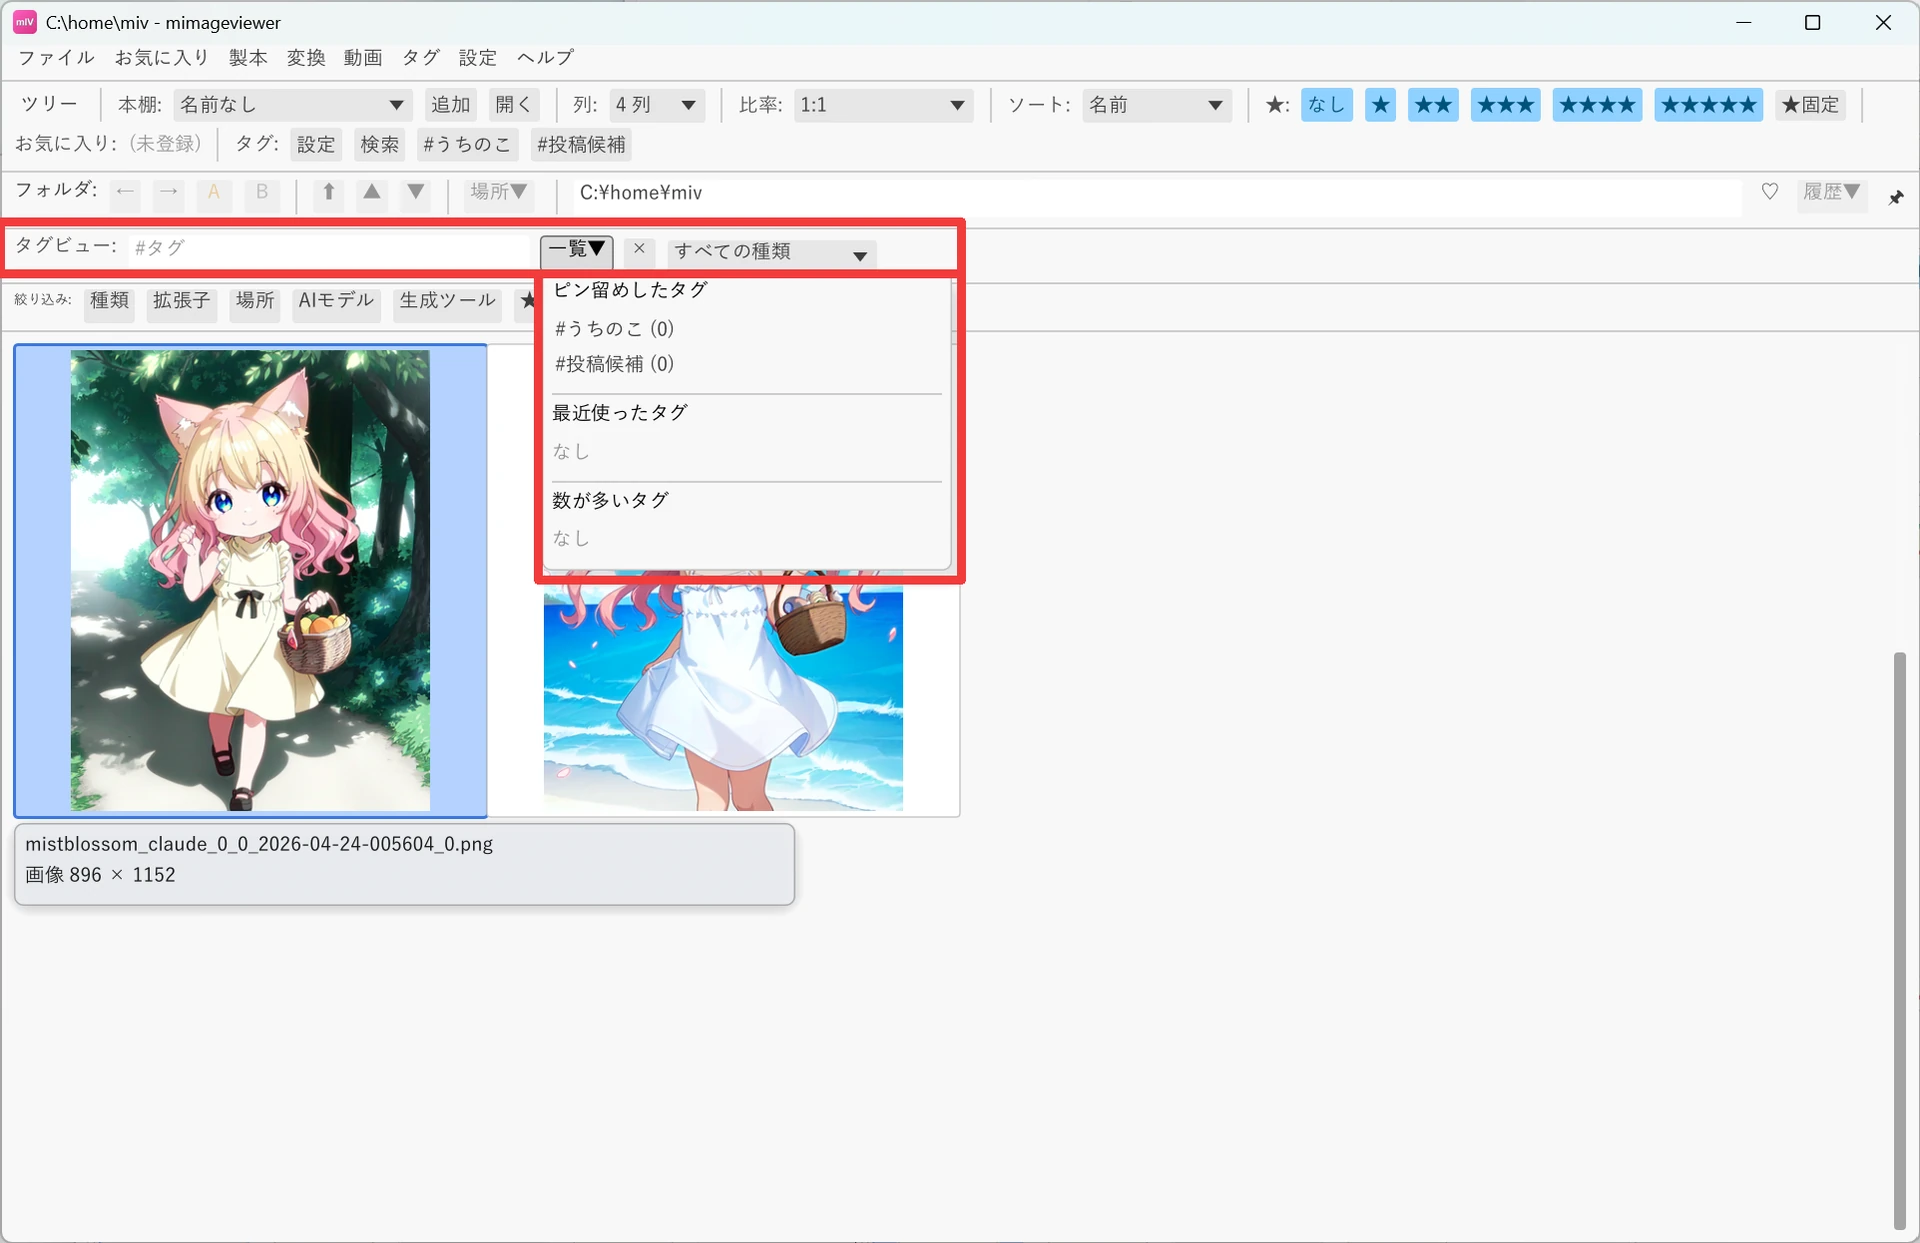
Task: Select pinned tag #うちのこ (0)
Action: point(614,329)
